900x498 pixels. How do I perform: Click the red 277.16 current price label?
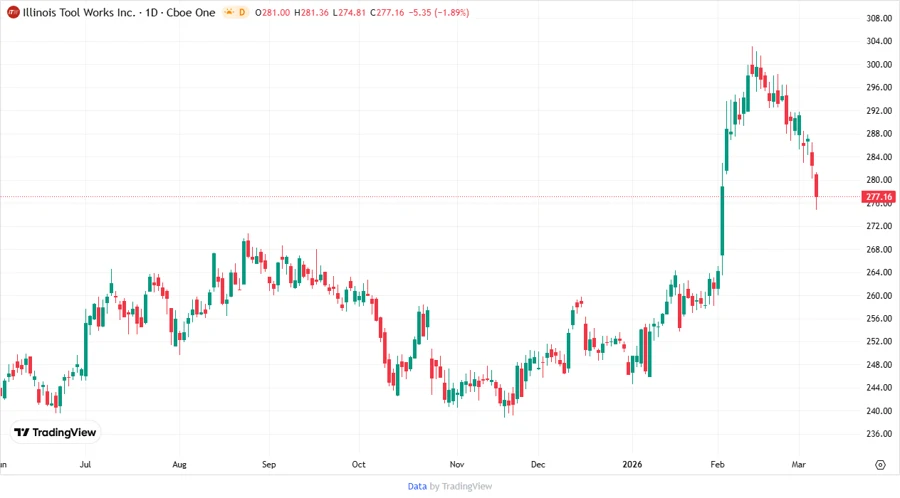[x=878, y=197]
